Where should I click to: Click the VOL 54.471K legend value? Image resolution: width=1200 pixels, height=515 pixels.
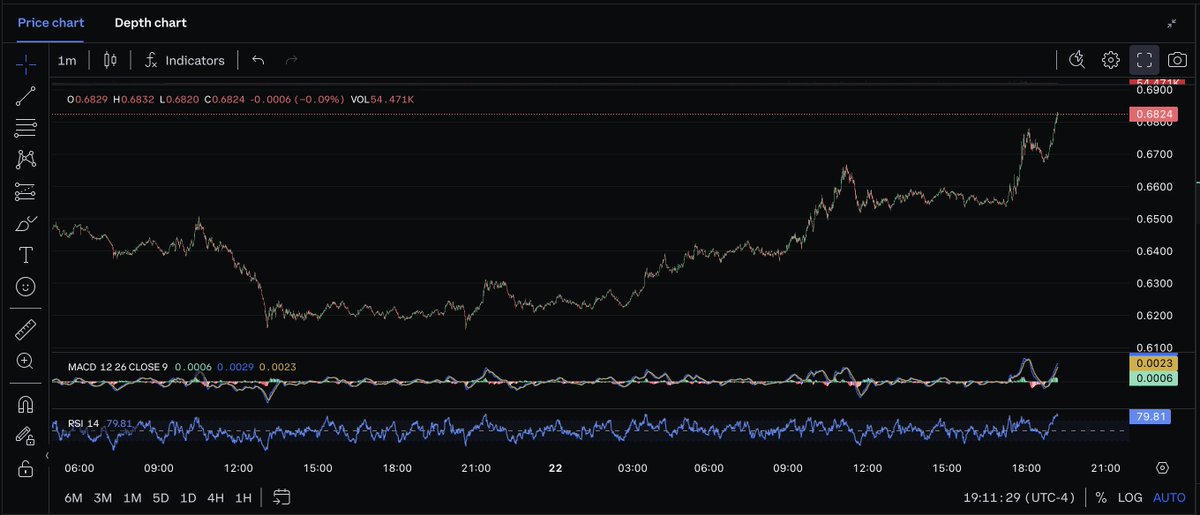pos(382,100)
